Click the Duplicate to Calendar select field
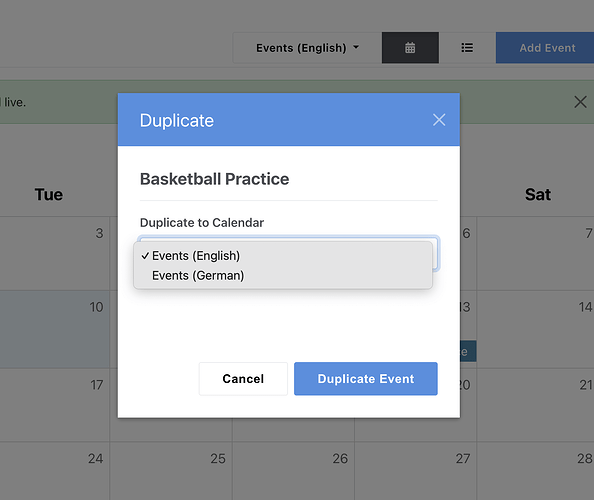This screenshot has width=594, height=500. click(289, 253)
